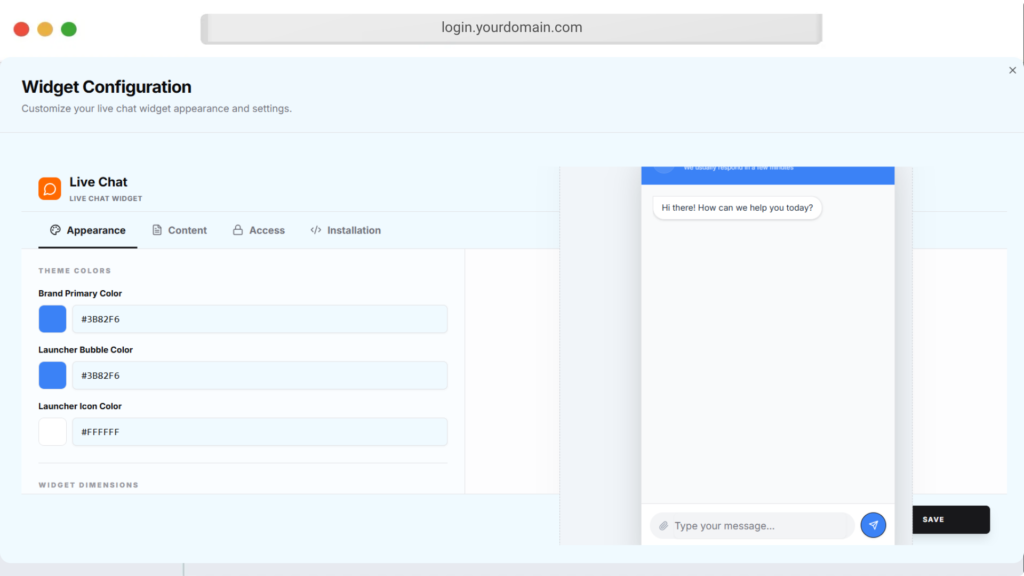Viewport: 1024px width, 576px height.
Task: Click the red window close button
Action: 21,29
